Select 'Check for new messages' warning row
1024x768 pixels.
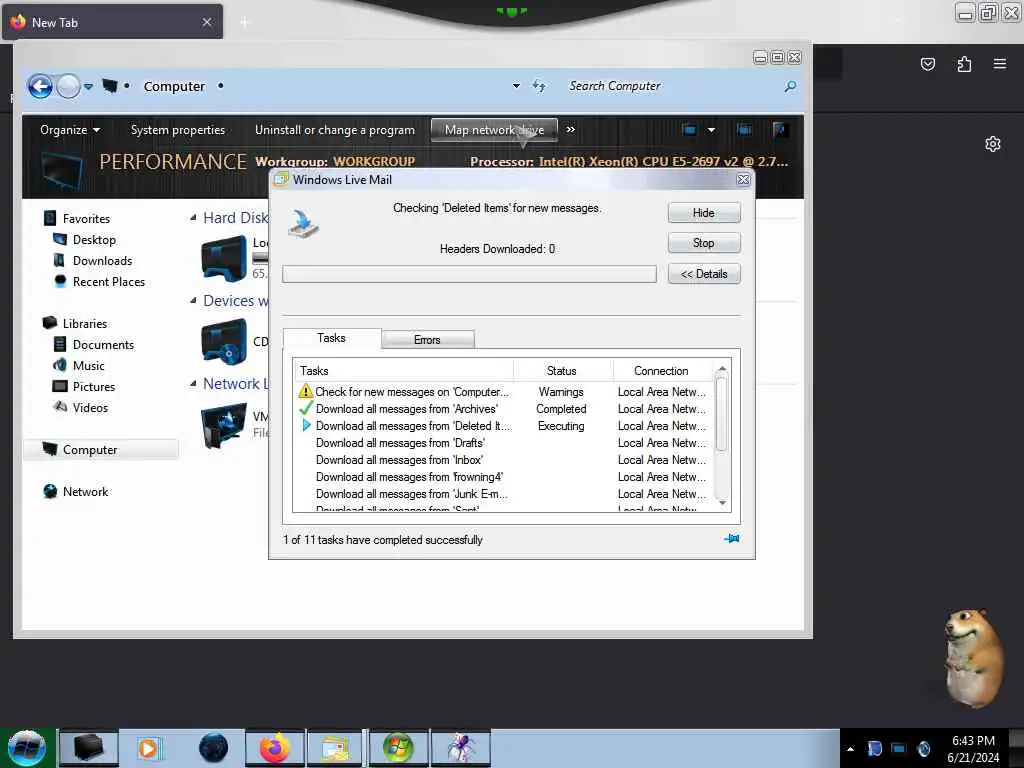coord(504,391)
